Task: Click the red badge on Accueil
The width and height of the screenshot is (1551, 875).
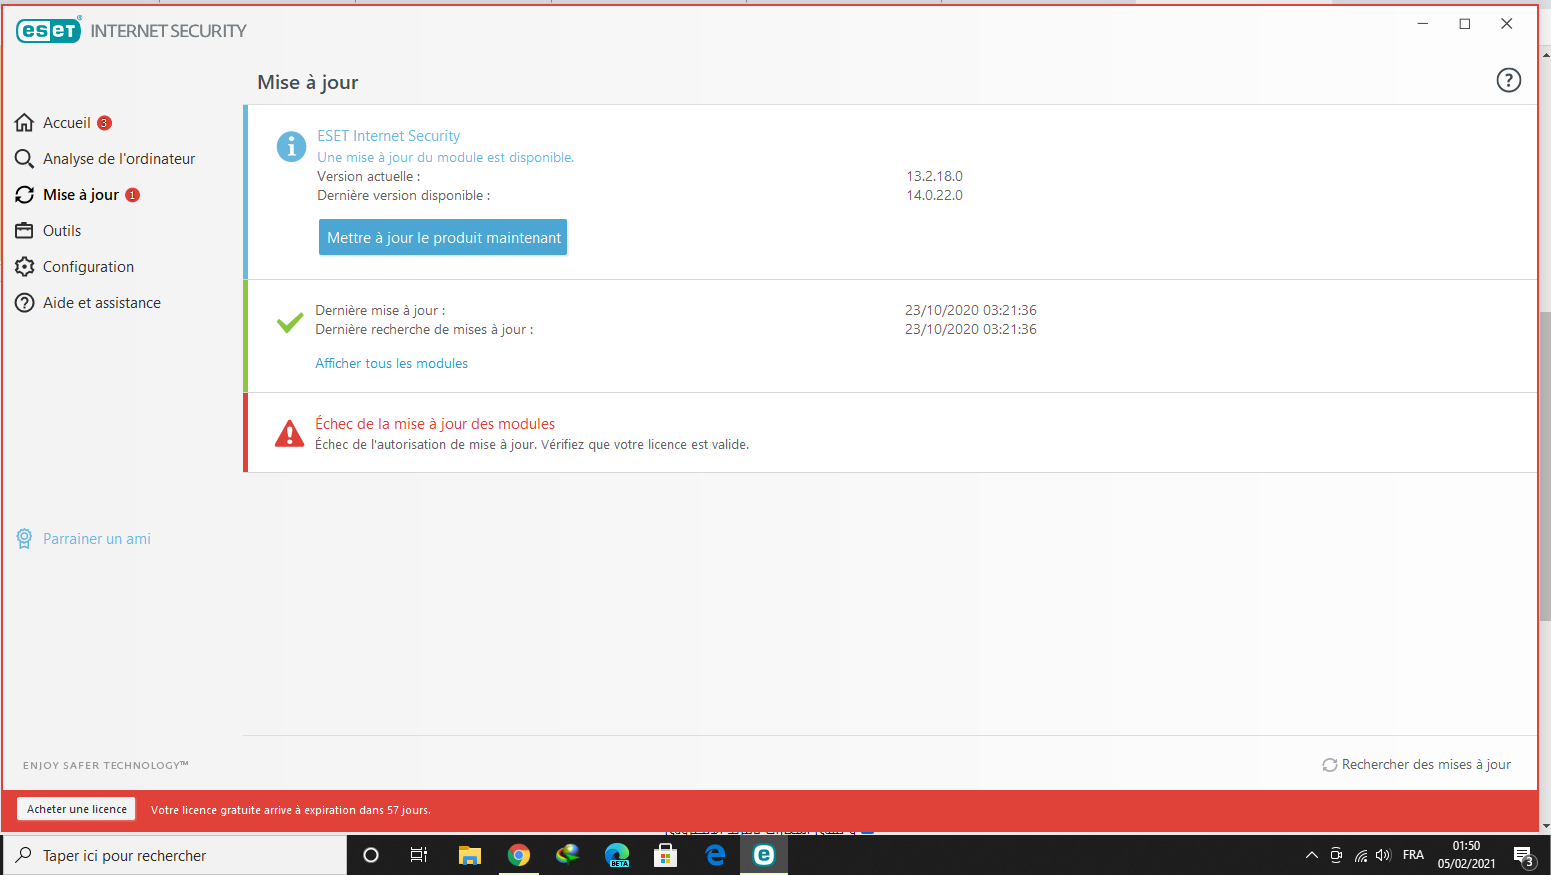Action: (x=104, y=123)
